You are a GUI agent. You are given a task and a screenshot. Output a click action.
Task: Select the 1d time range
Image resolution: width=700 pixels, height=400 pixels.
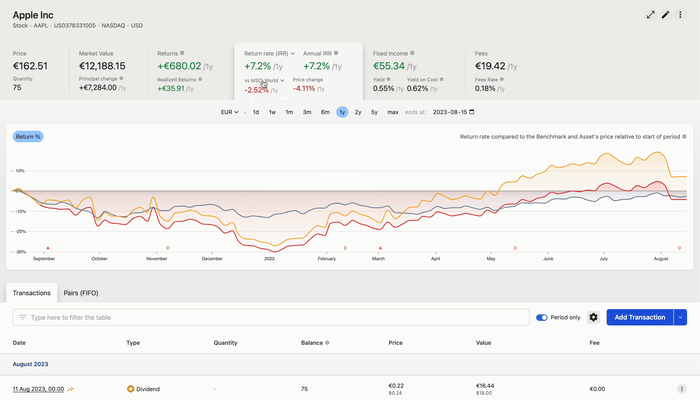256,112
